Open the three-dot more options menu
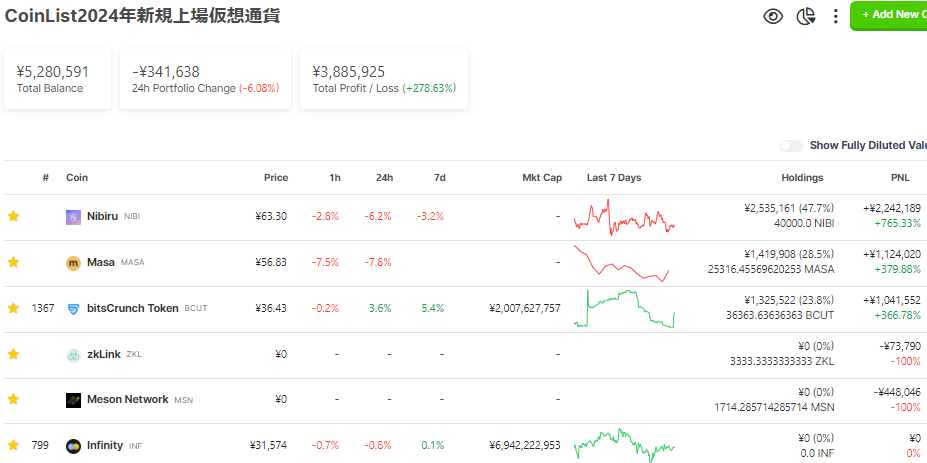Viewport: 927px width, 463px height. coord(835,16)
